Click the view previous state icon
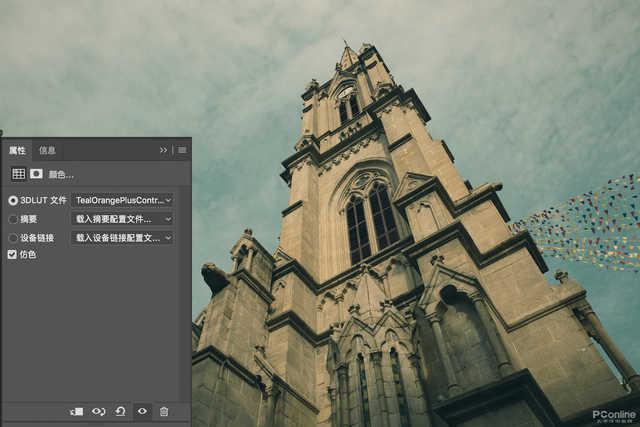 tap(98, 411)
